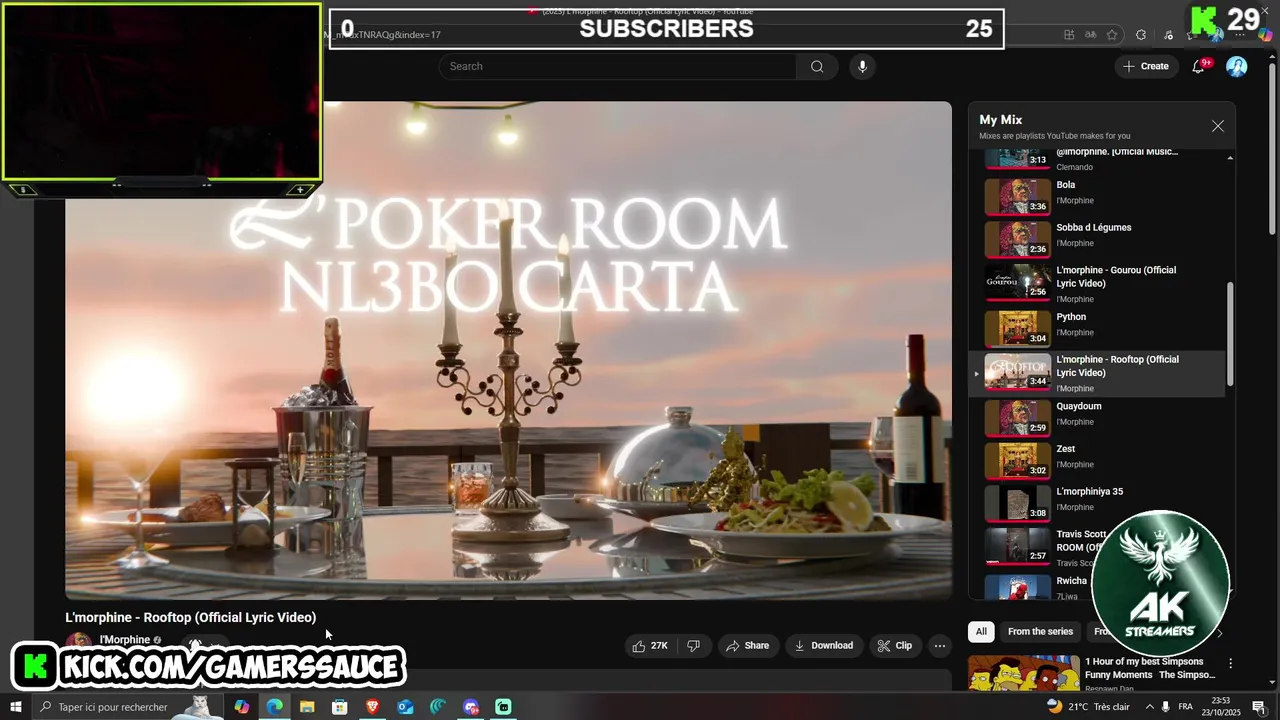Click playlist scrollbar up arrow

point(1229,157)
